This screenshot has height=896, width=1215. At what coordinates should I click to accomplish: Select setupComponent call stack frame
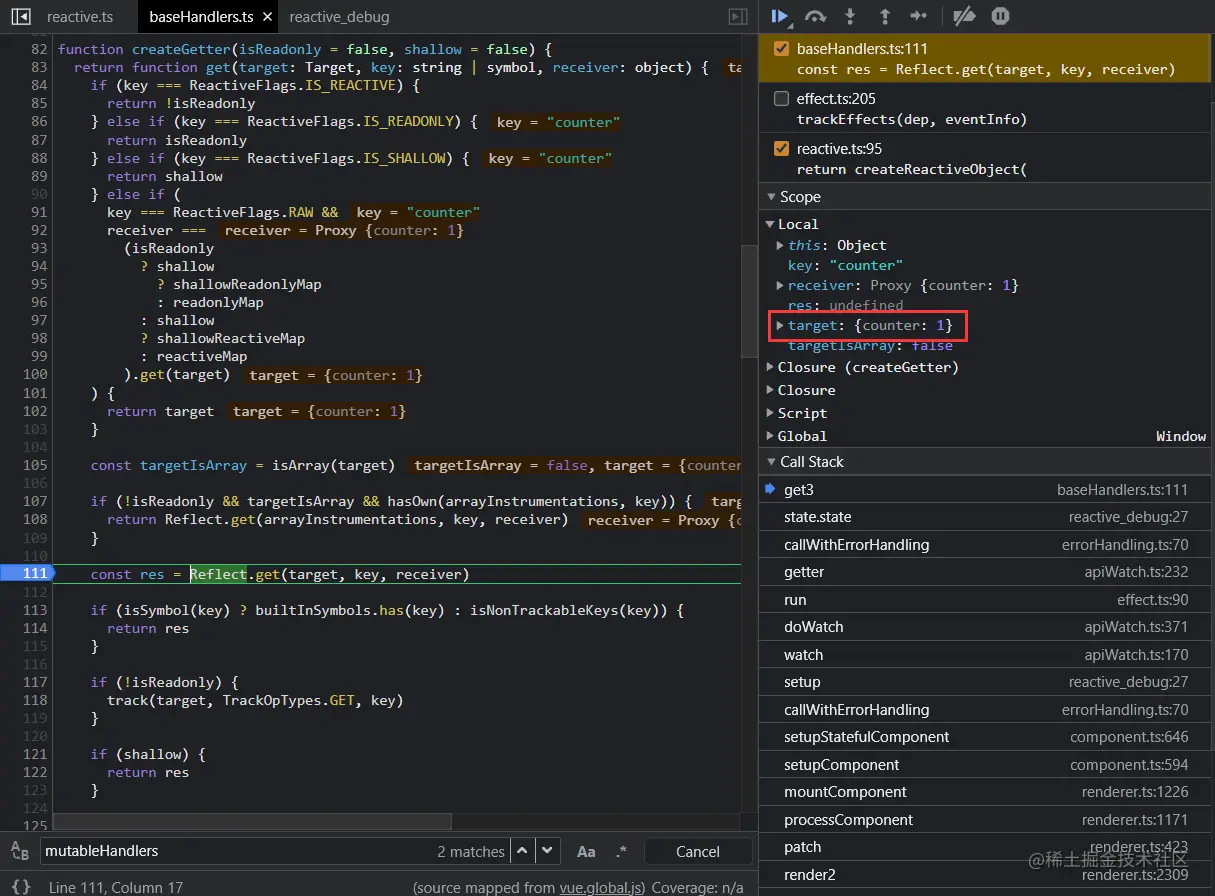pyautogui.click(x=986, y=765)
